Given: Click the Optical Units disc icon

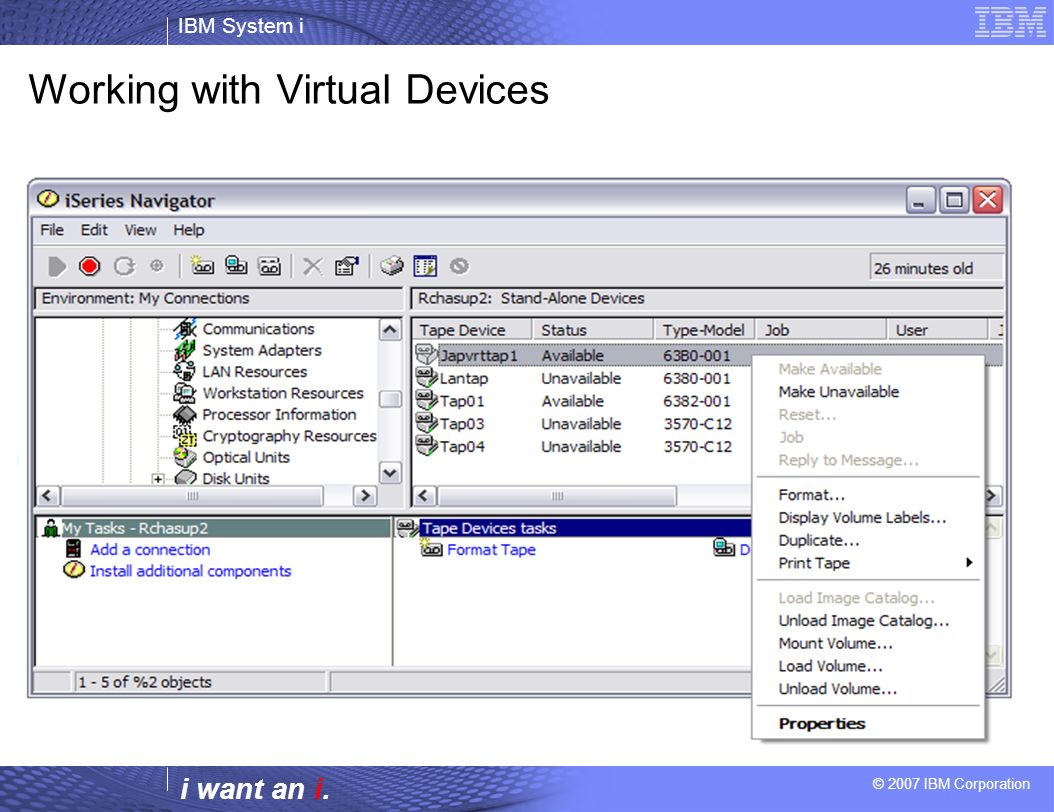Looking at the screenshot, I should (x=185, y=457).
